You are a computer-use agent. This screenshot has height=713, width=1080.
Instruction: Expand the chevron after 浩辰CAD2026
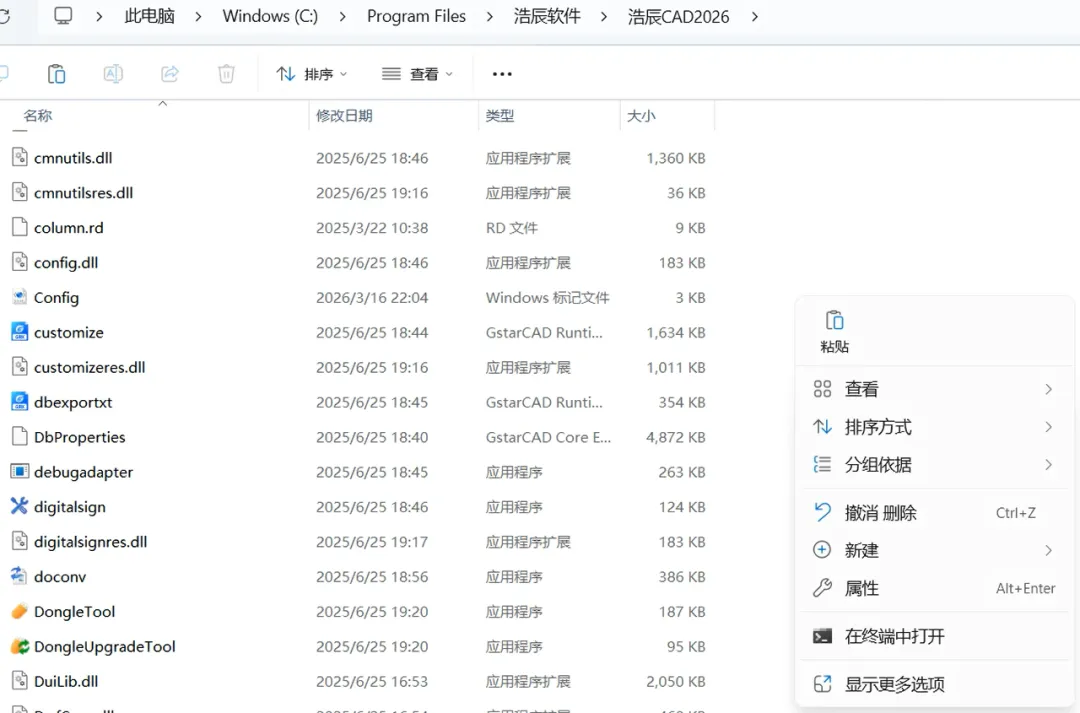tap(755, 17)
